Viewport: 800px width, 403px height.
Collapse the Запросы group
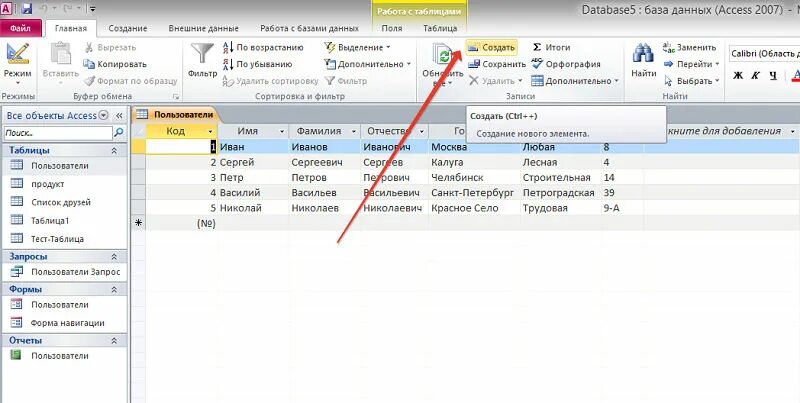click(114, 257)
